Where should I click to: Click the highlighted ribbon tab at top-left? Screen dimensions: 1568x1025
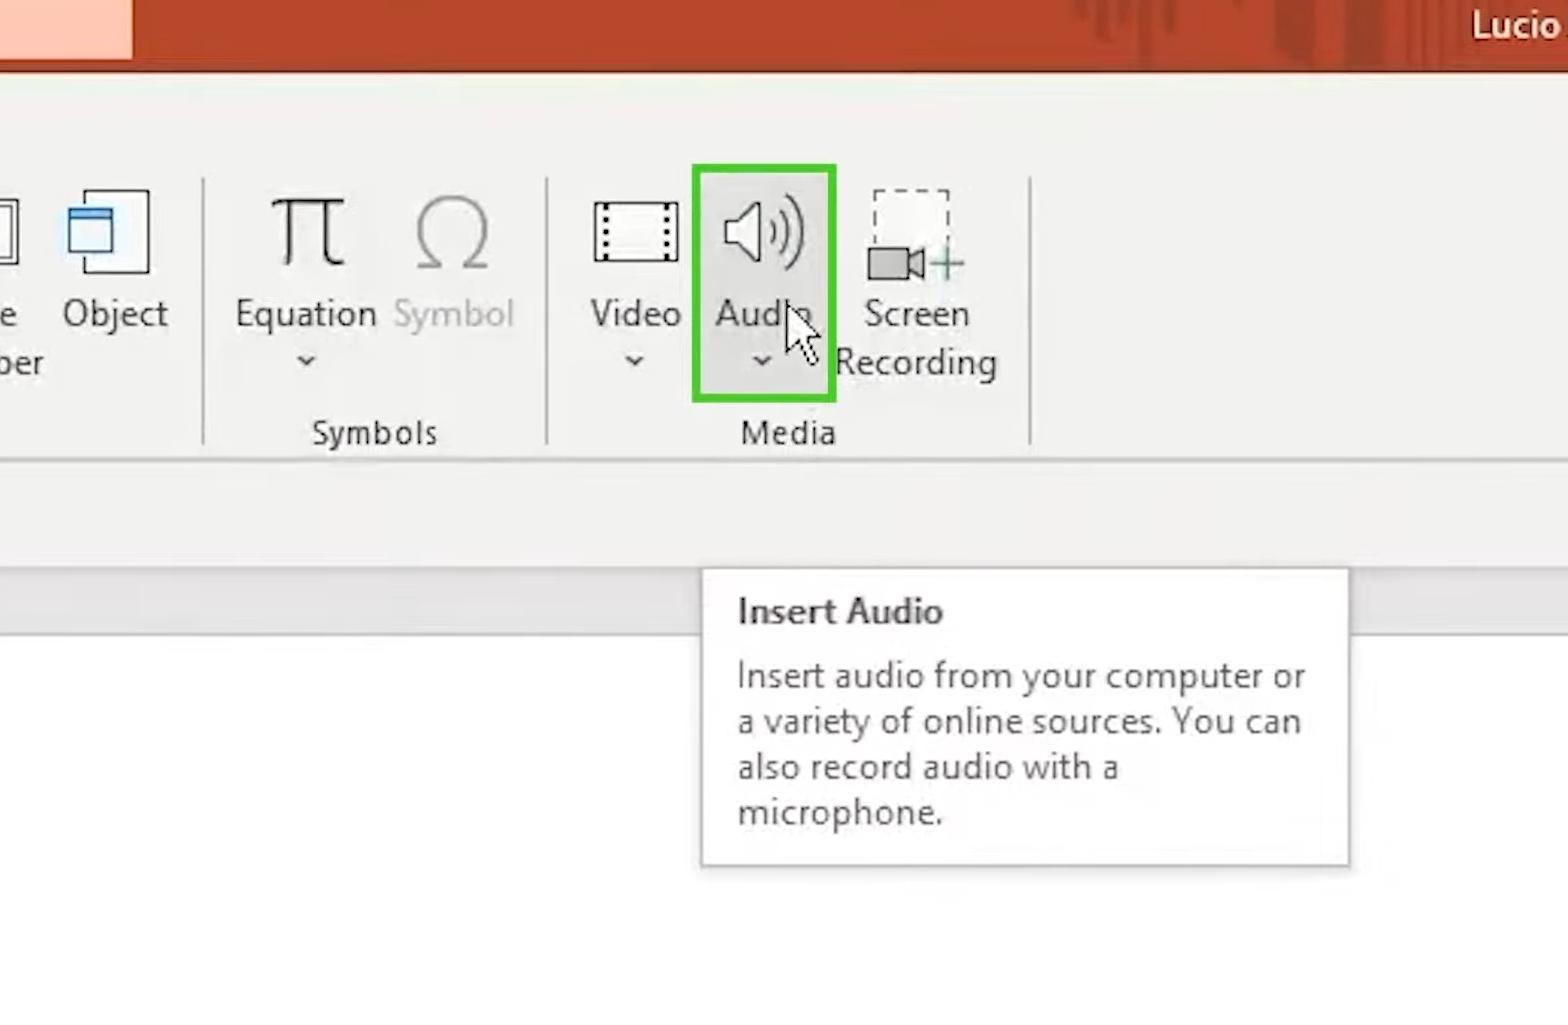65,28
